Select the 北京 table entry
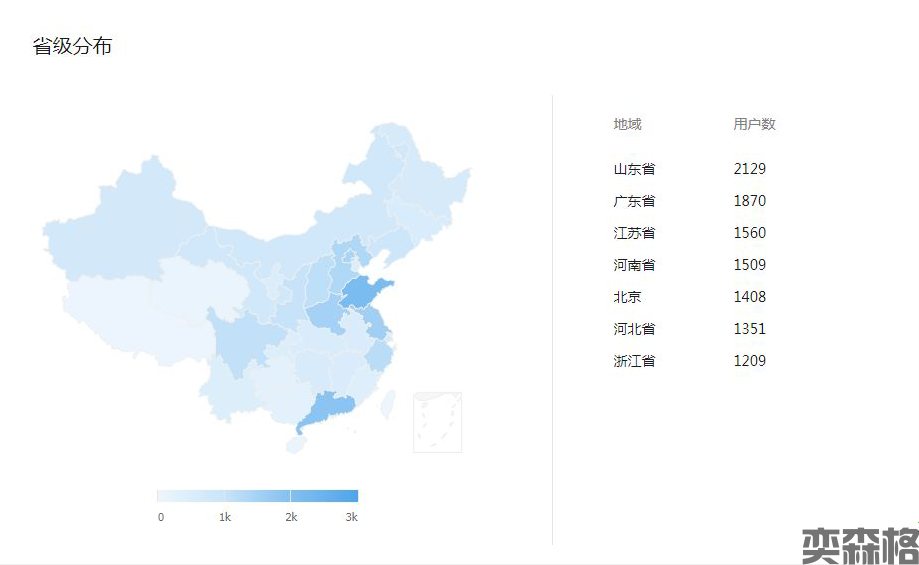This screenshot has height=565, width=919. coord(627,297)
